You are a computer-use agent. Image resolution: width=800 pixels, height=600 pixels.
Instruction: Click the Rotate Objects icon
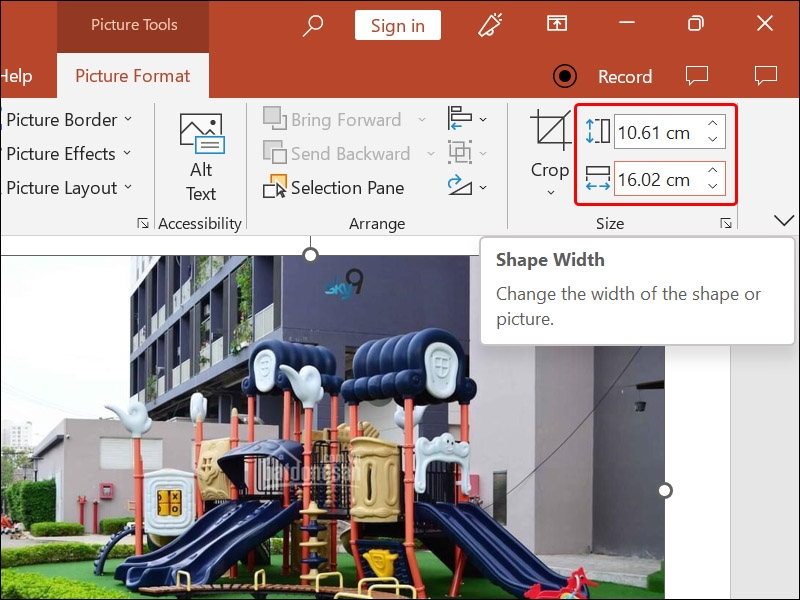462,187
